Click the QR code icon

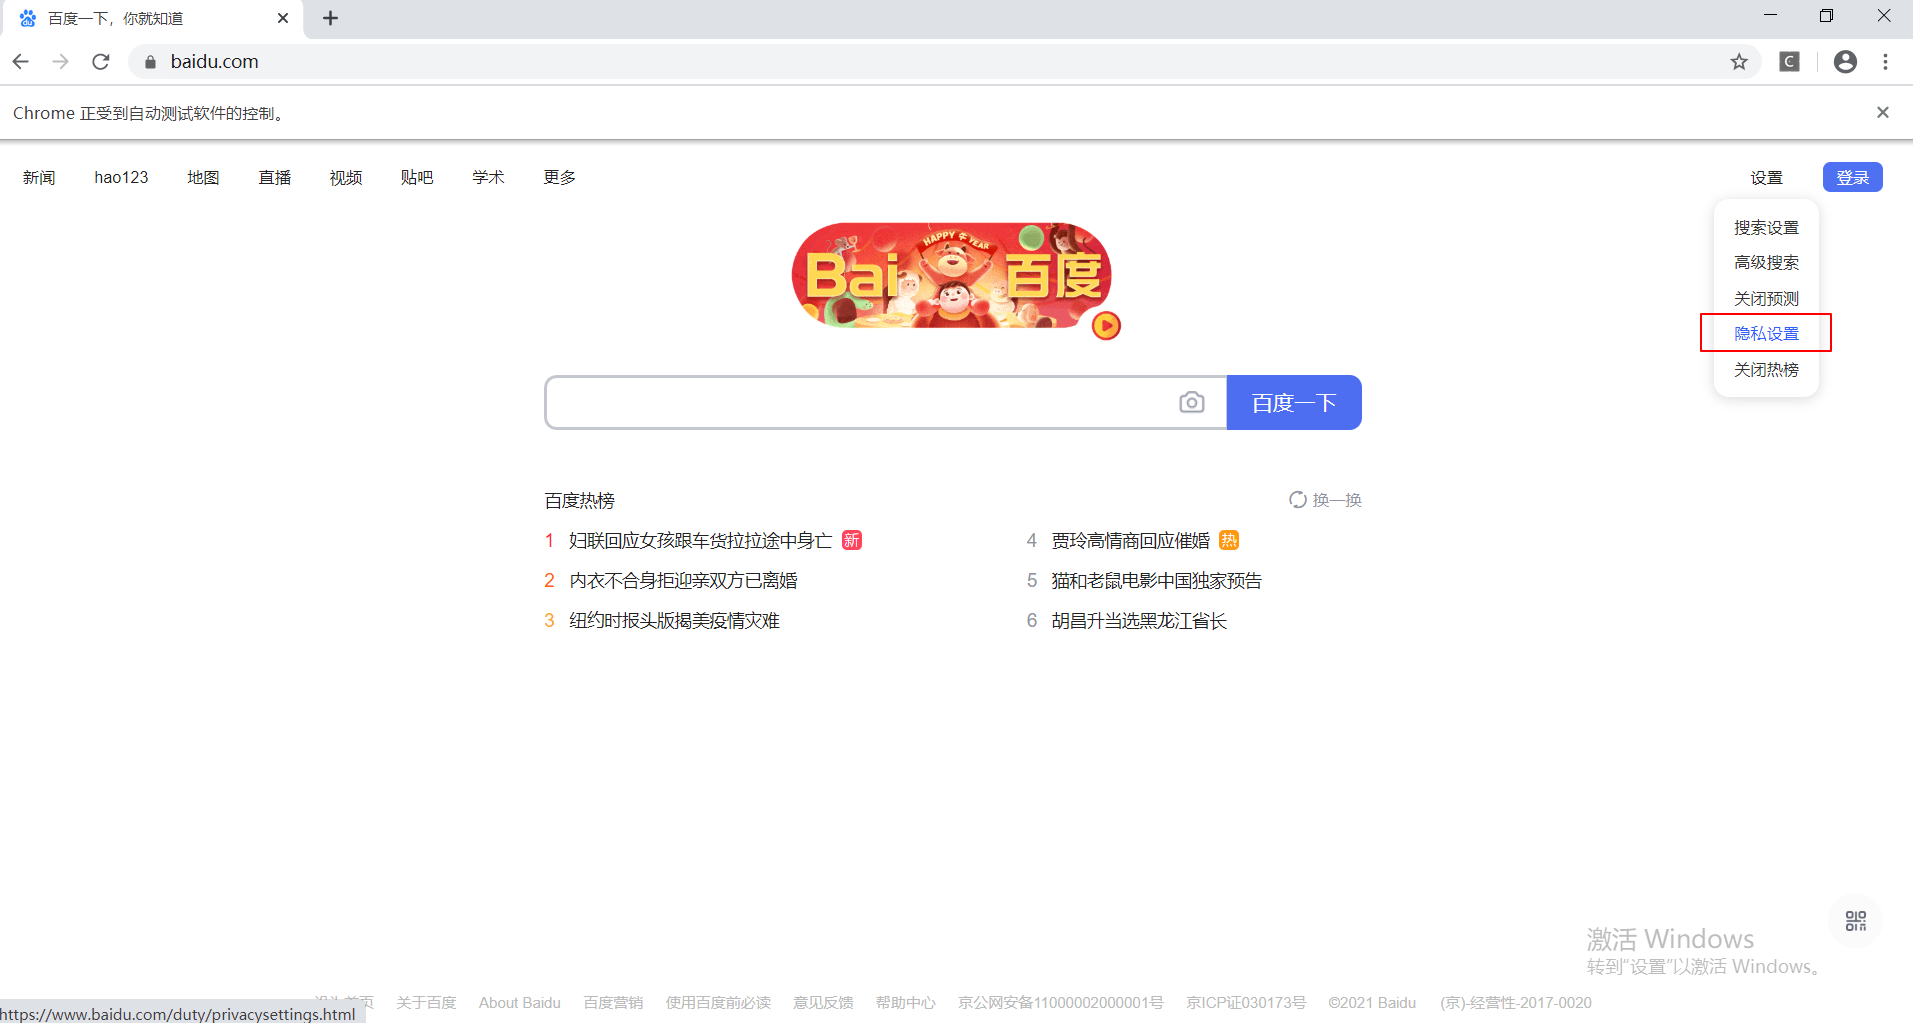[x=1855, y=920]
